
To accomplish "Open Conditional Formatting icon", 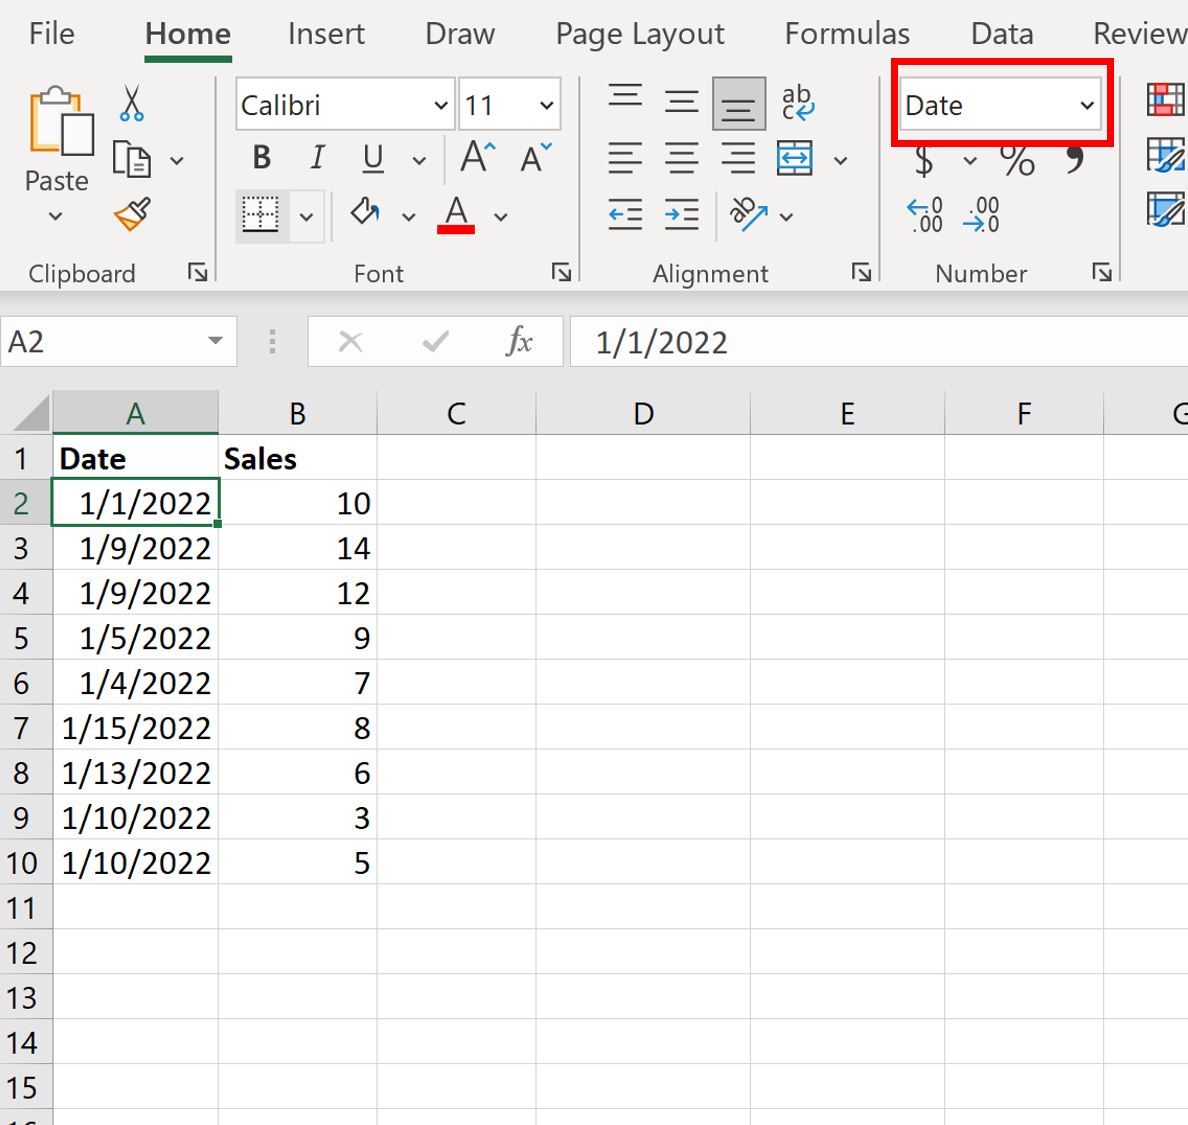I will (1165, 101).
